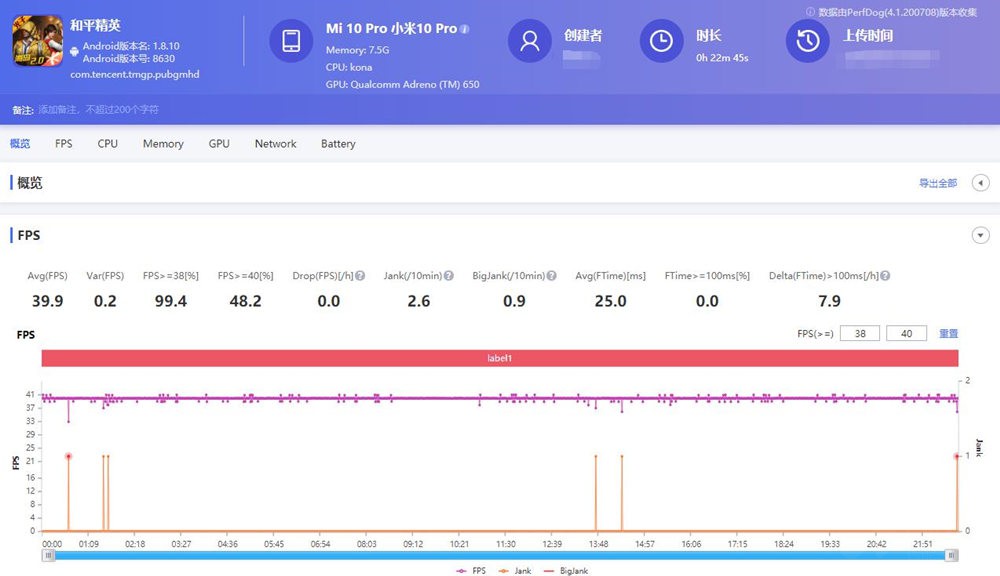Click the FPS>=38[%] value 99.4
The height and width of the screenshot is (576, 1000).
[171, 301]
